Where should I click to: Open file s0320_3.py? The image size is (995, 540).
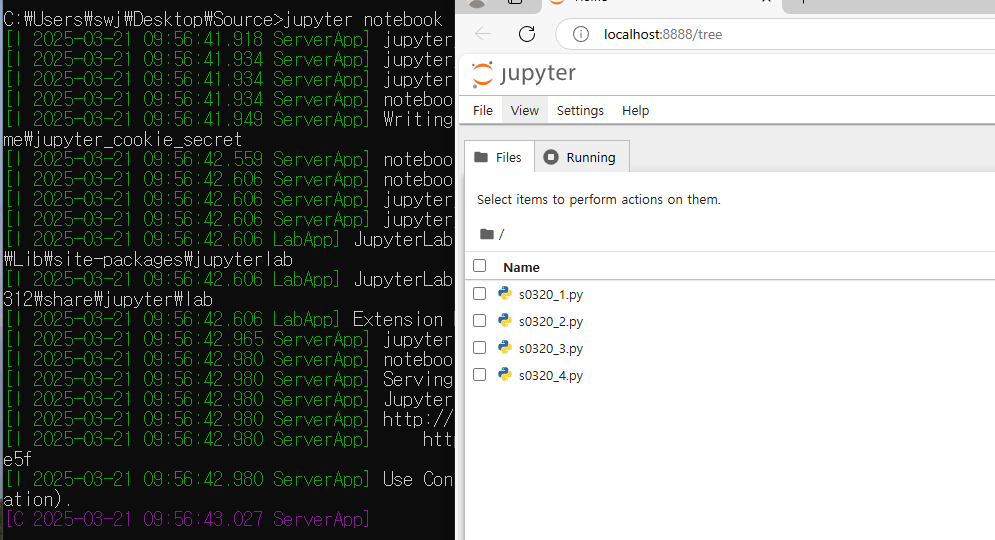click(551, 349)
